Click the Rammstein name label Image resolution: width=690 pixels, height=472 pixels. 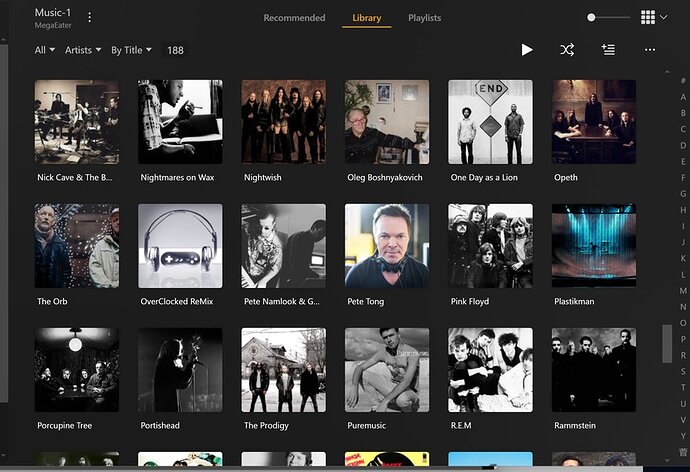[575, 426]
